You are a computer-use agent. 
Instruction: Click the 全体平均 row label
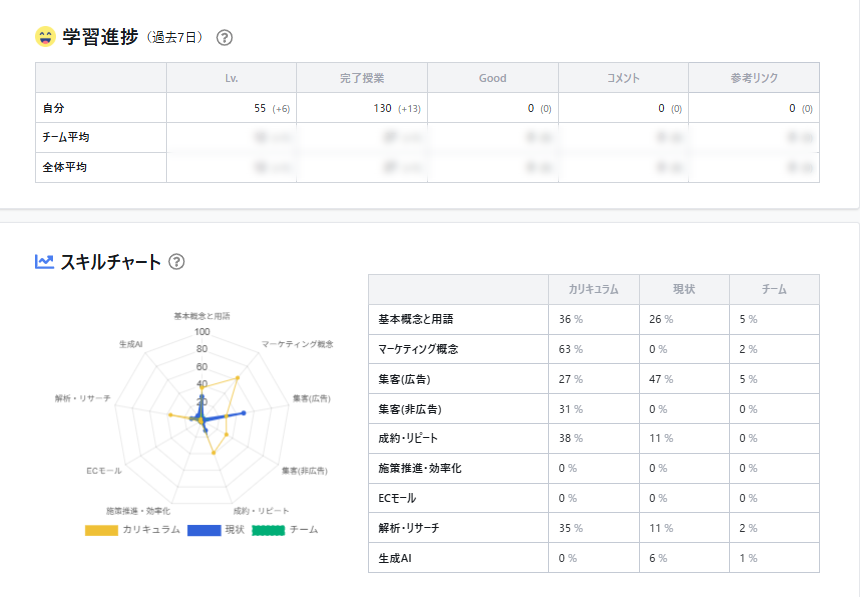[65, 167]
